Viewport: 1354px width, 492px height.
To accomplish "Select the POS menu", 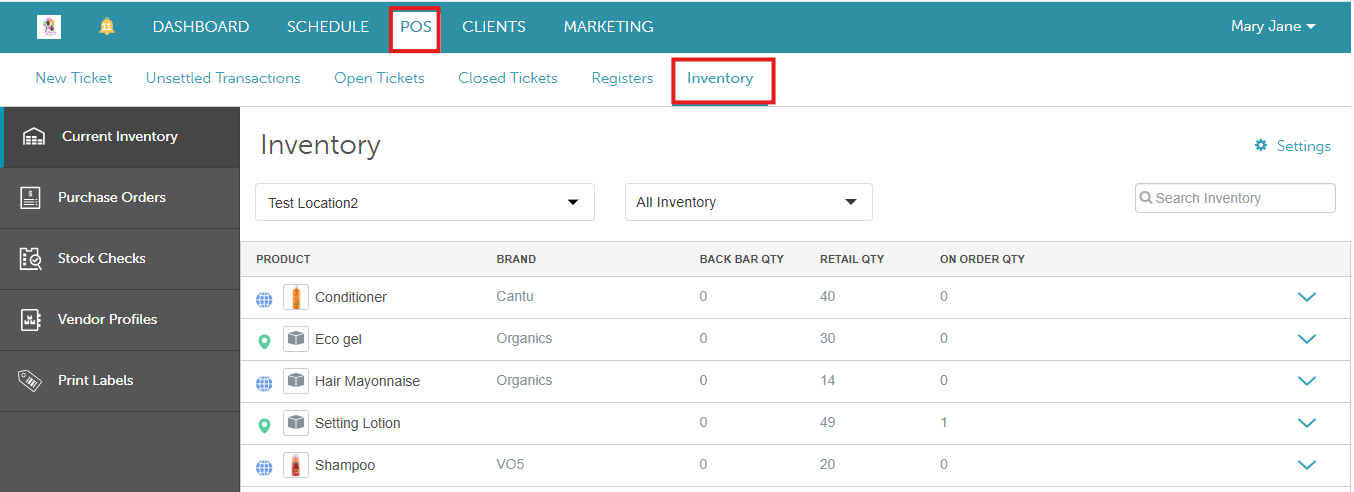I will point(416,27).
